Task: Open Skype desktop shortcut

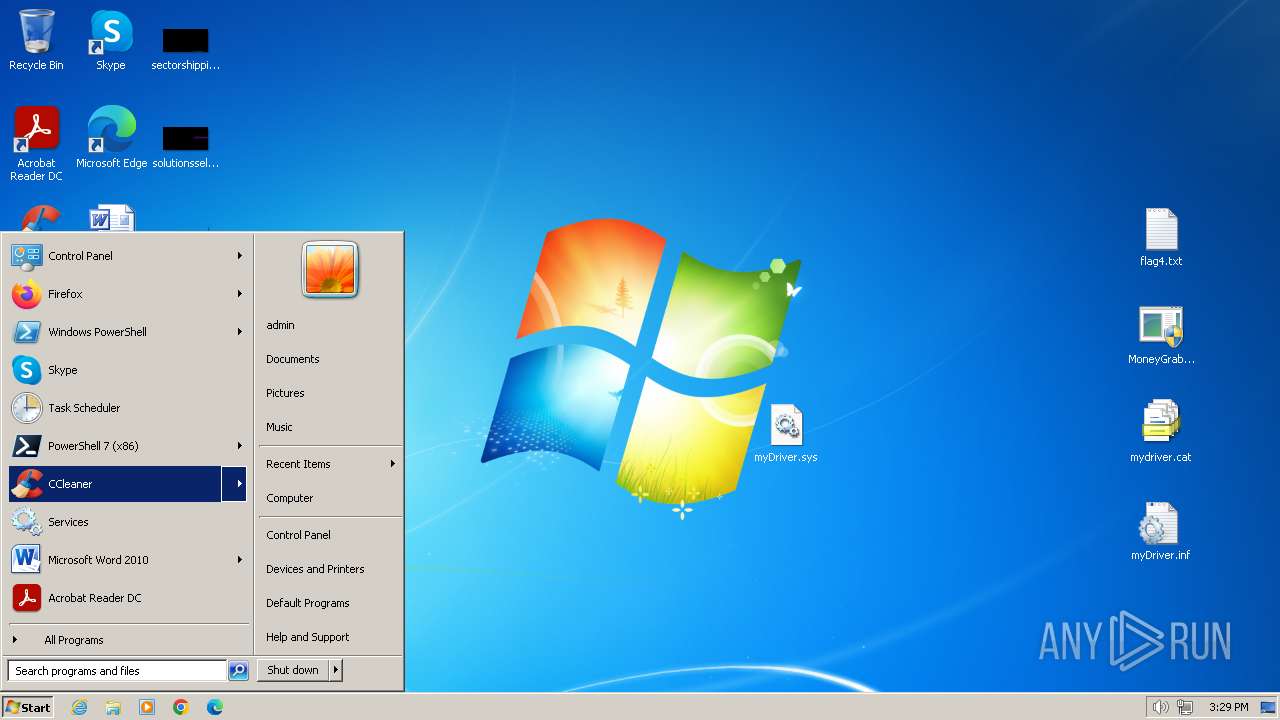Action: pyautogui.click(x=110, y=40)
